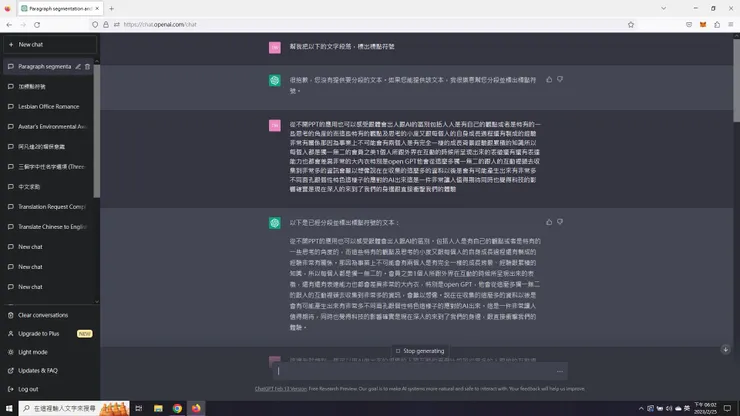Click the NEW badge next to Upgrade to Plus
Image resolution: width=740 pixels, height=416 pixels.
pyautogui.click(x=84, y=333)
